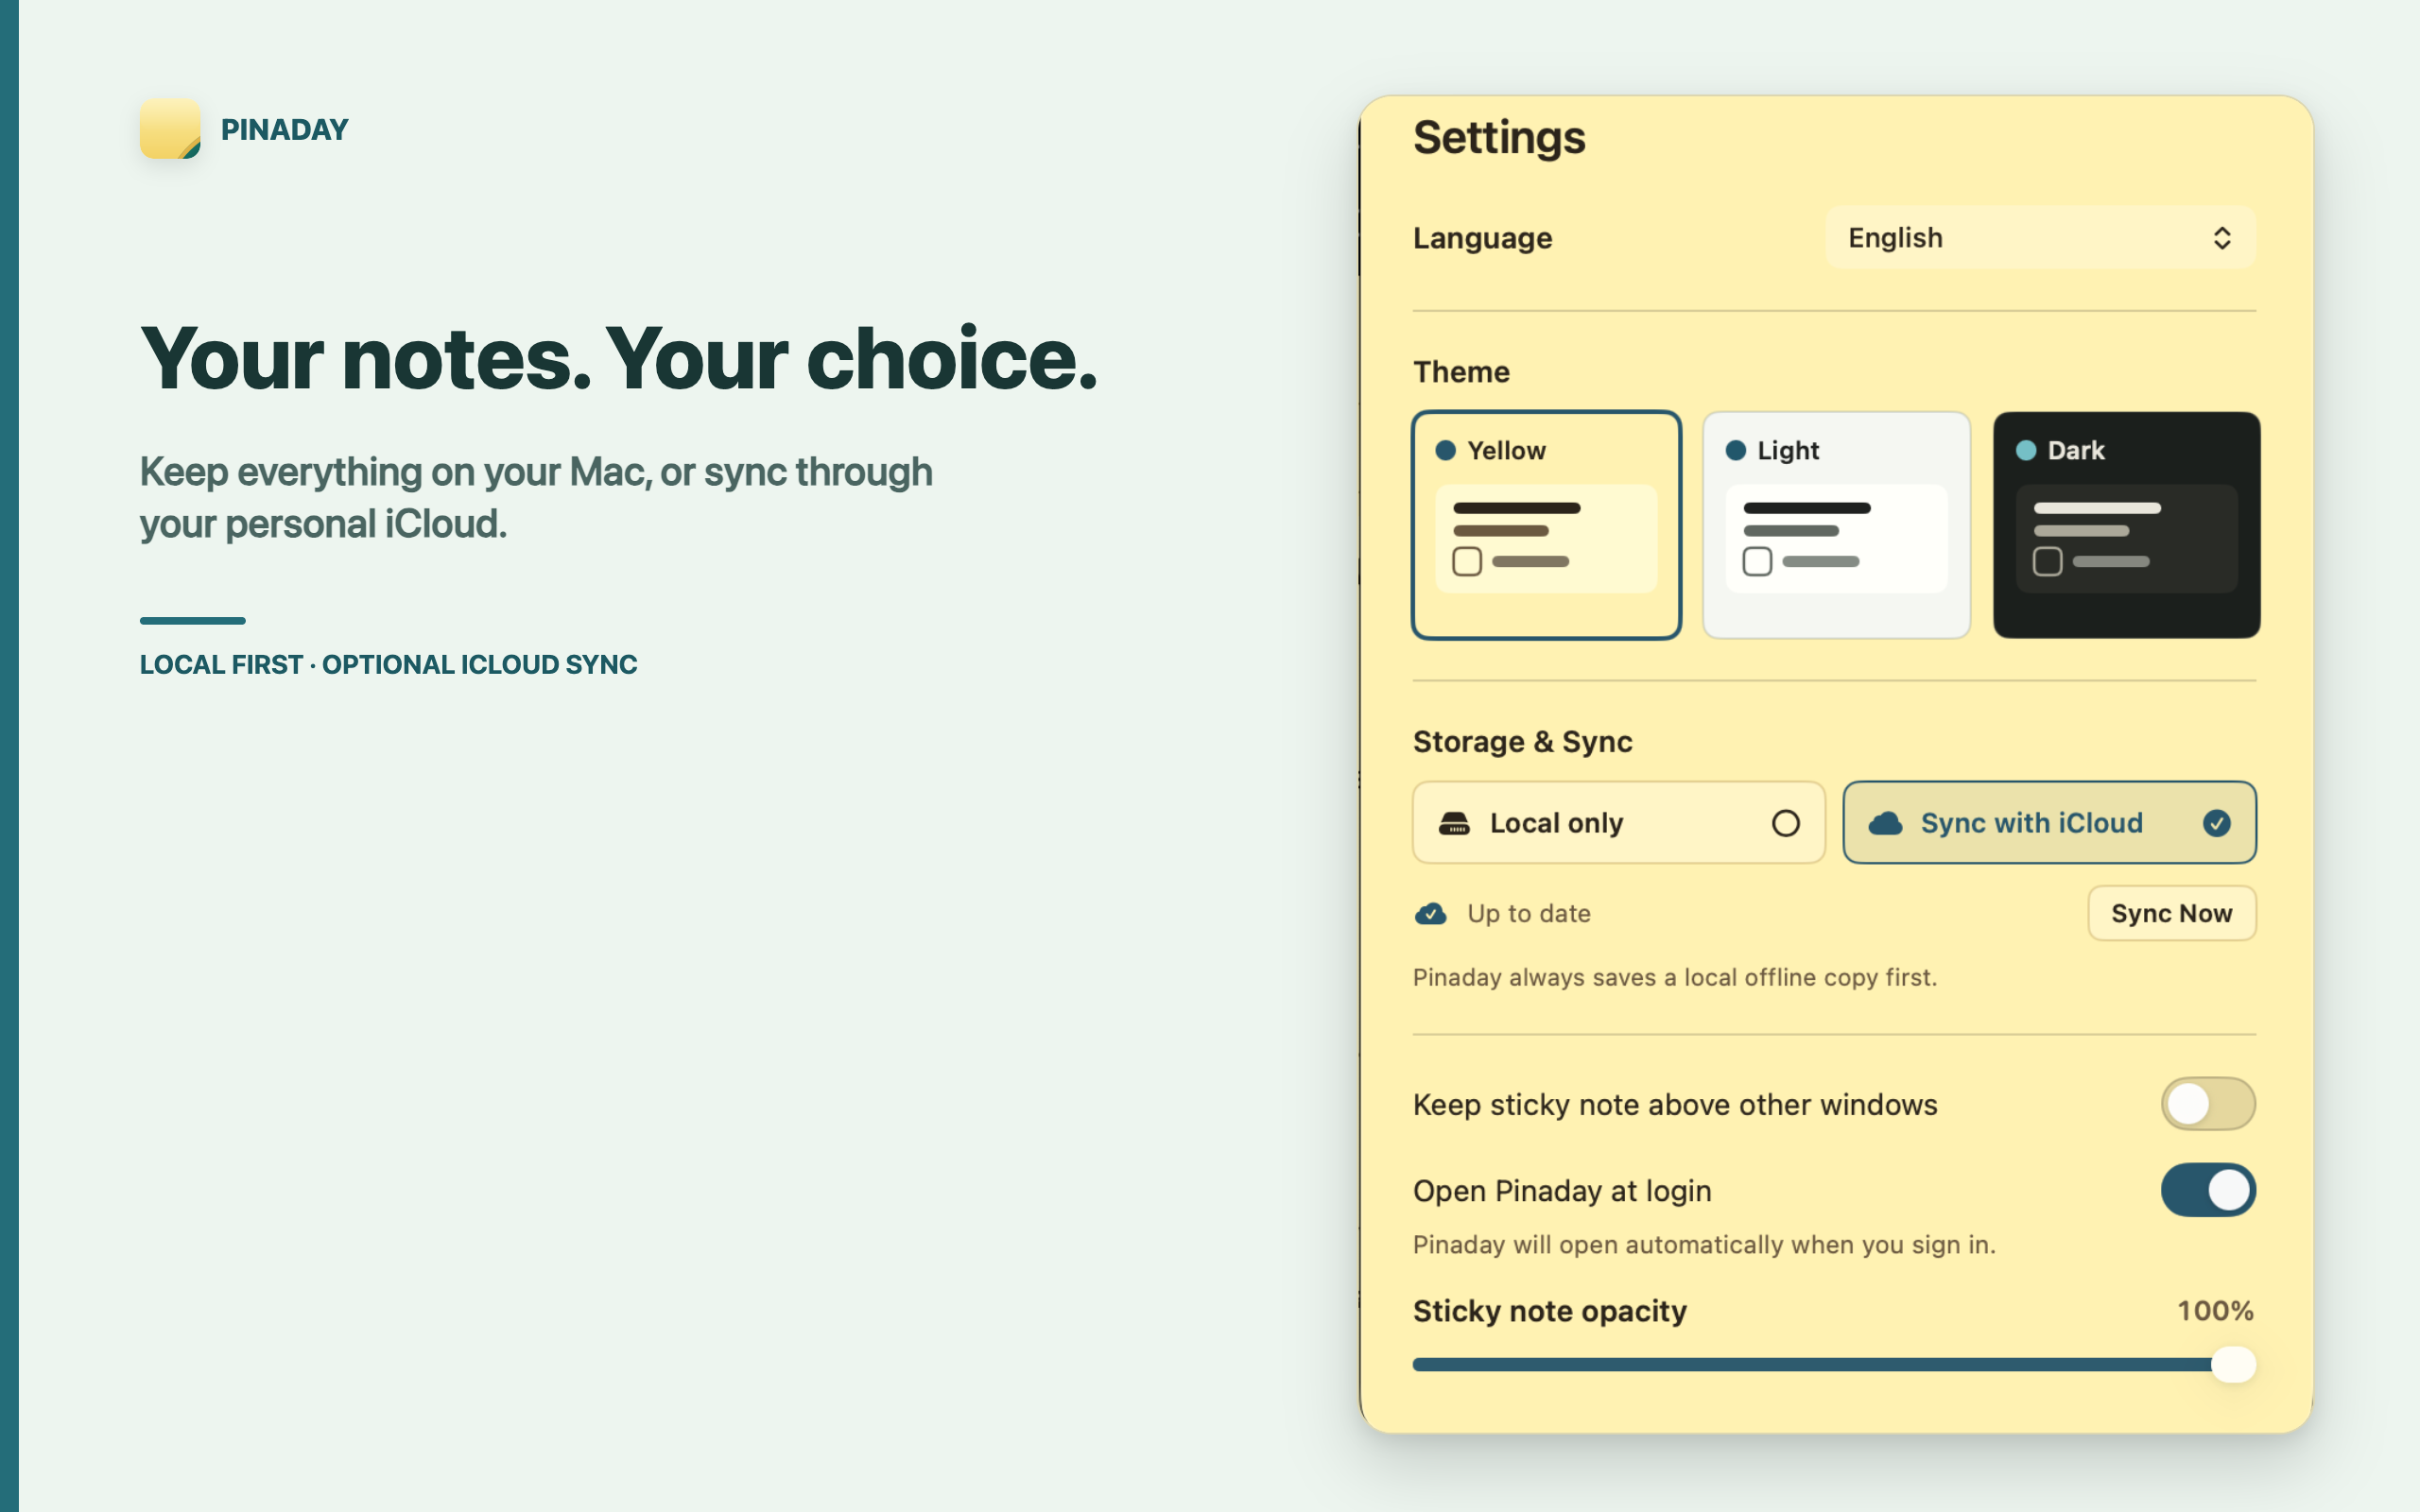Enable Keep sticky note above other windows

[x=2208, y=1104]
